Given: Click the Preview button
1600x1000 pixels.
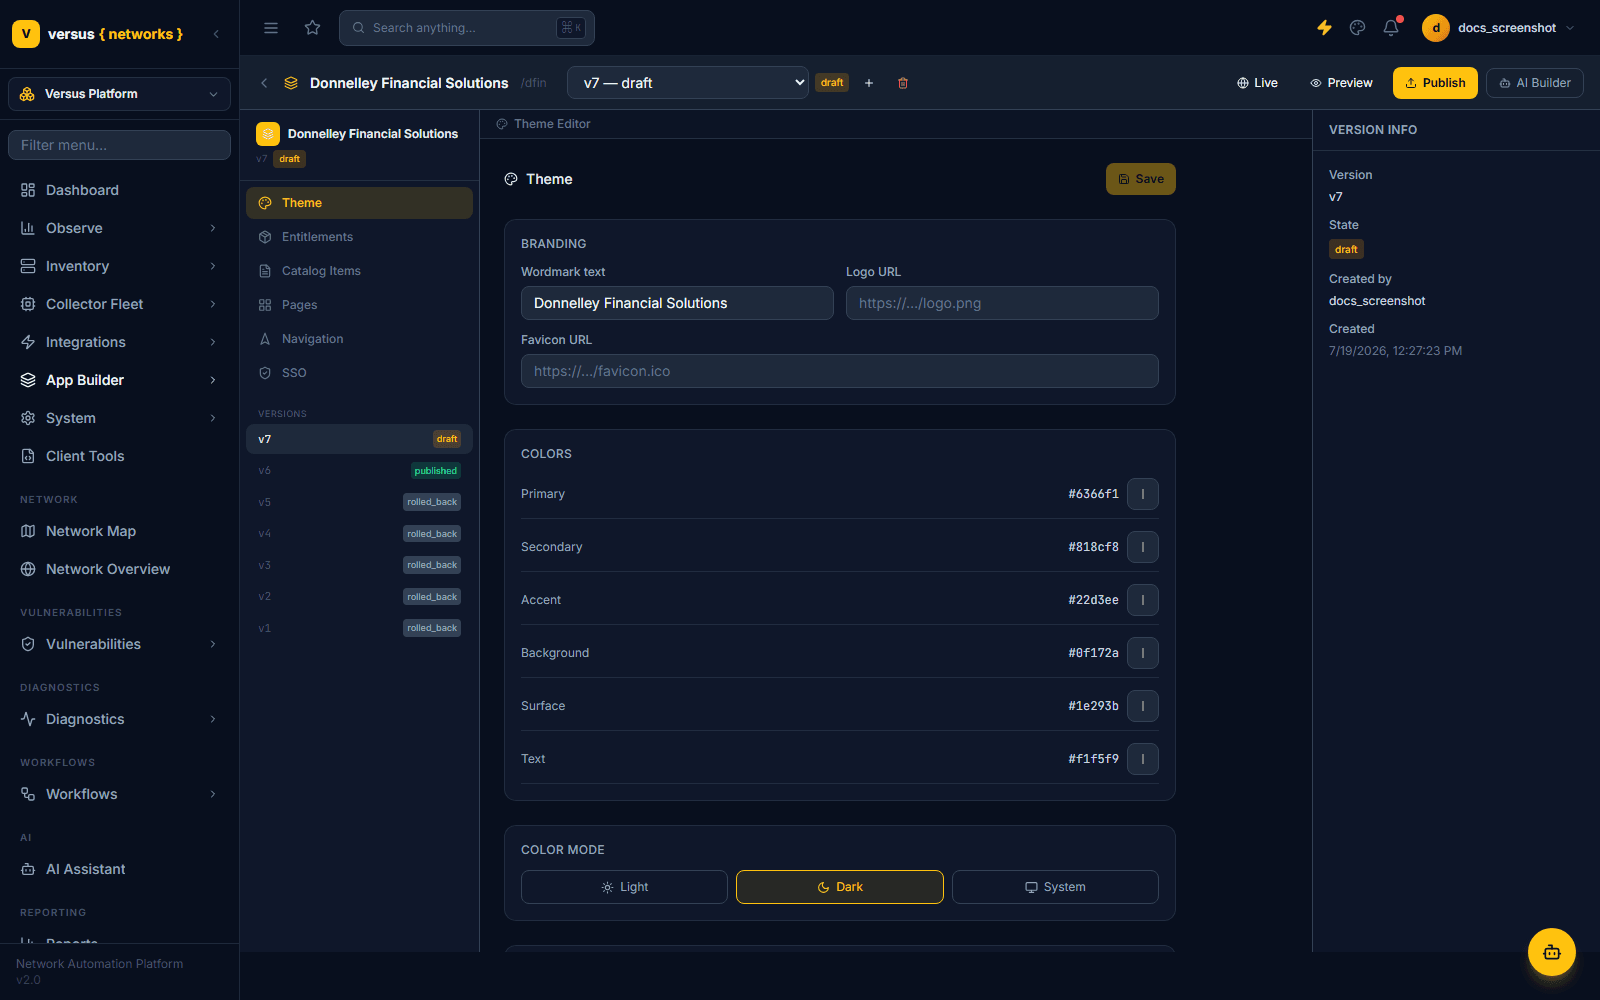Looking at the screenshot, I should tap(1341, 83).
